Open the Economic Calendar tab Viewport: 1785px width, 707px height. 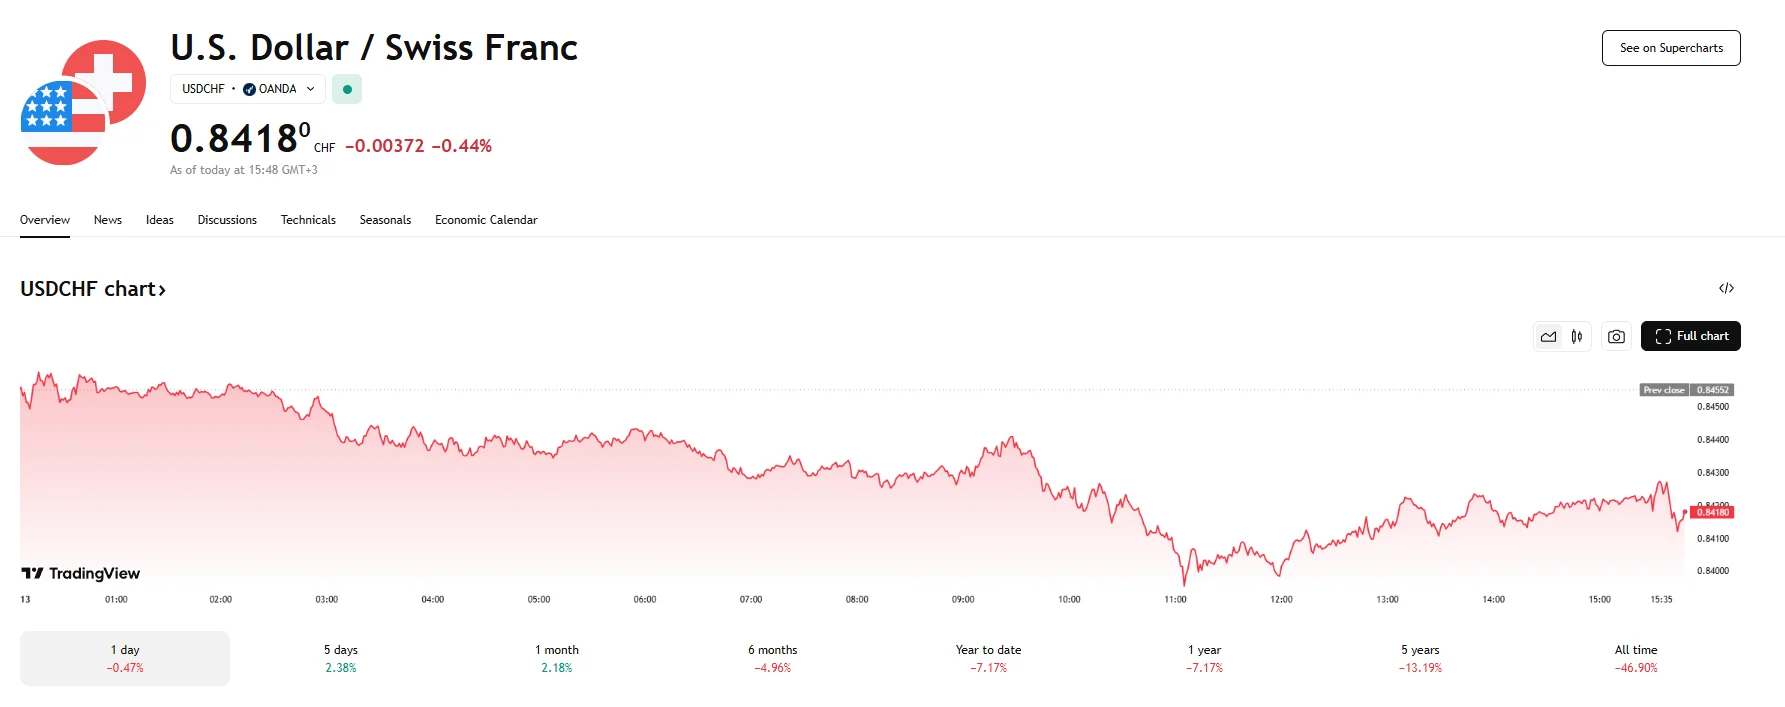[486, 220]
